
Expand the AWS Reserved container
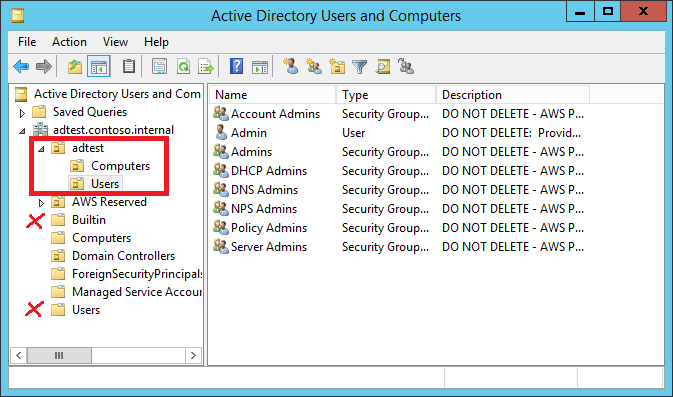[41, 203]
